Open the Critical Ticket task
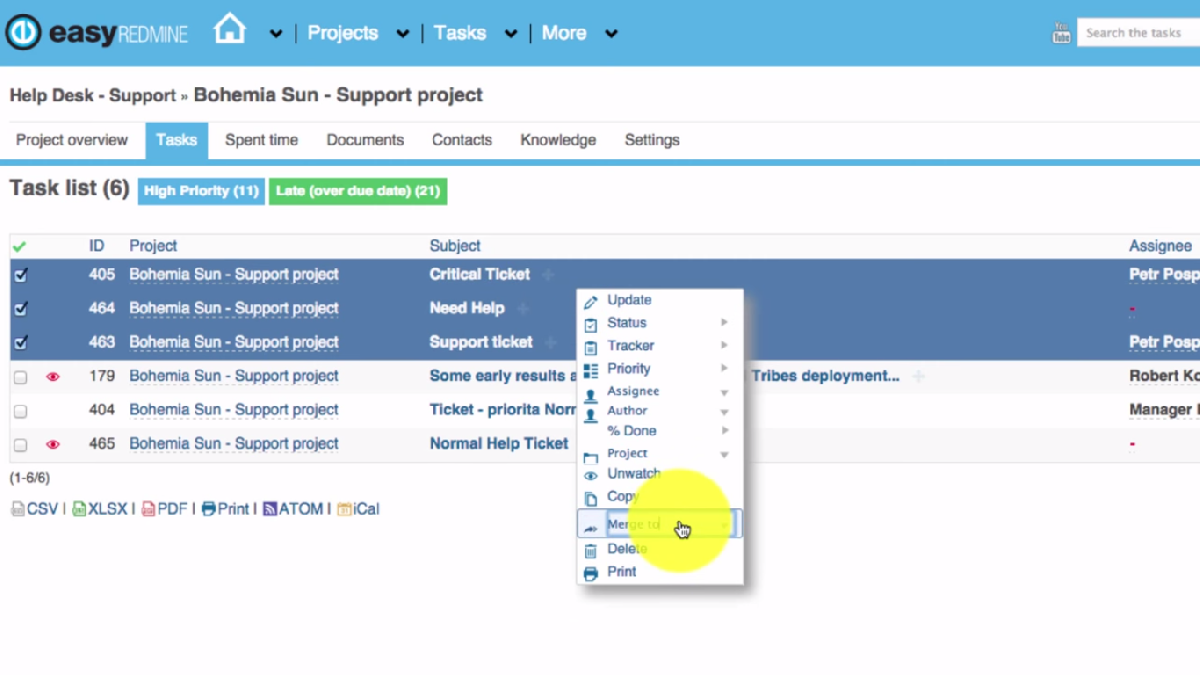Image resolution: width=1200 pixels, height=675 pixels. pyautogui.click(x=480, y=274)
